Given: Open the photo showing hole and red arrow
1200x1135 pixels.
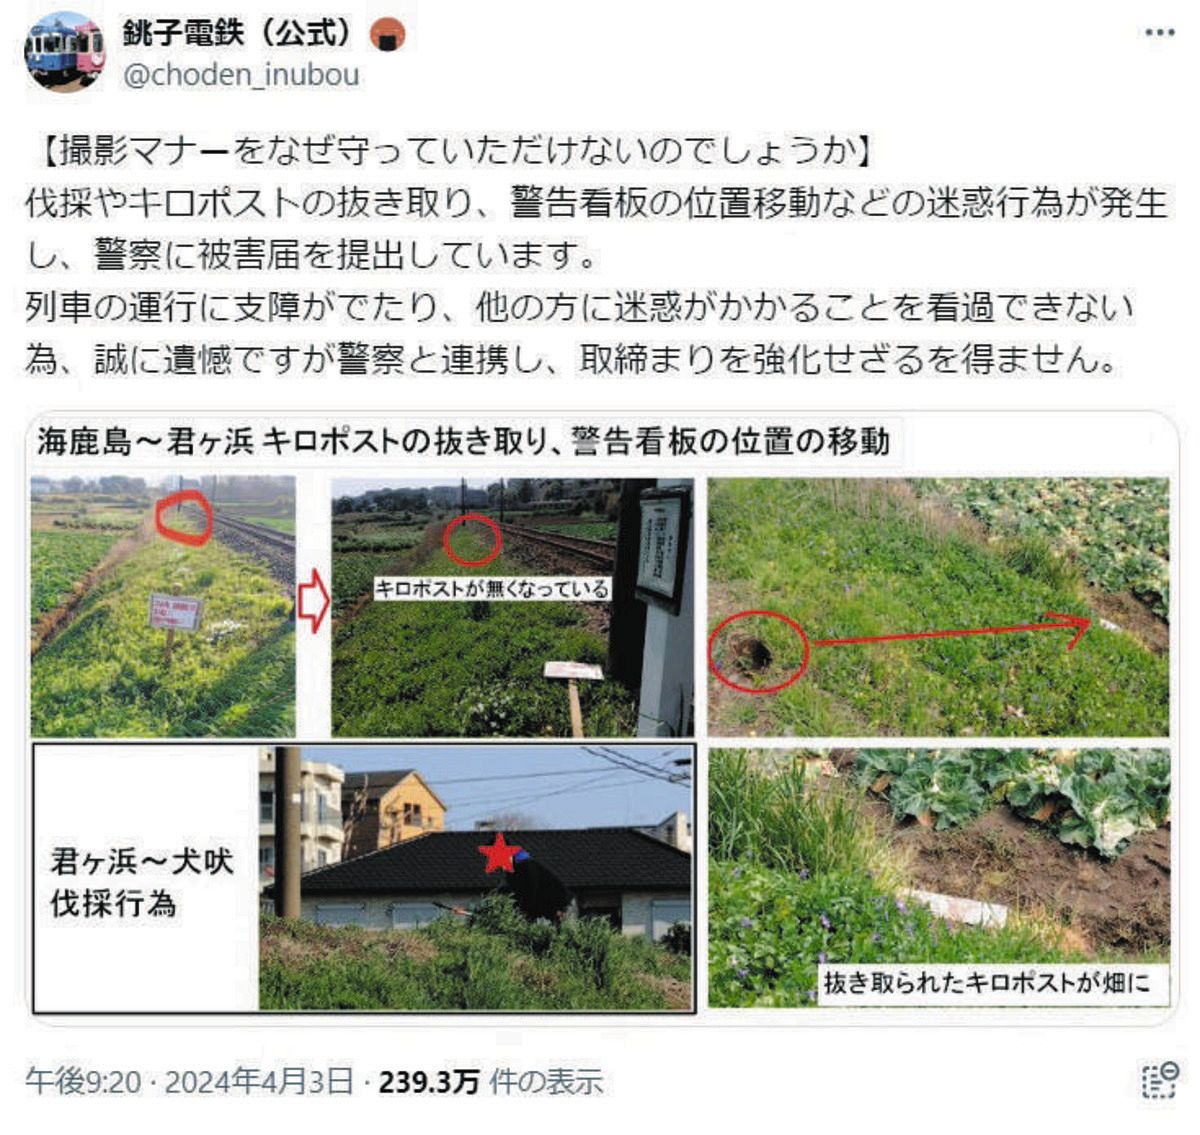Looking at the screenshot, I should coord(938,607).
